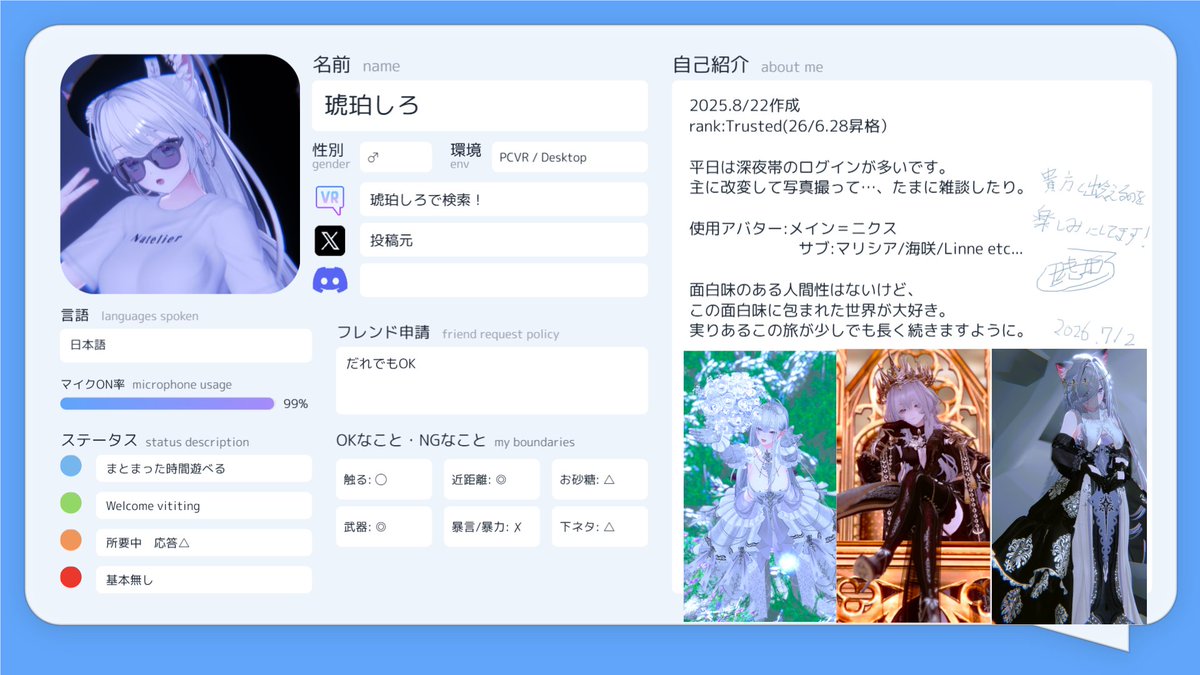This screenshot has height=675, width=1200.
Task: Click the X (Twitter) logo icon
Action: 330,240
